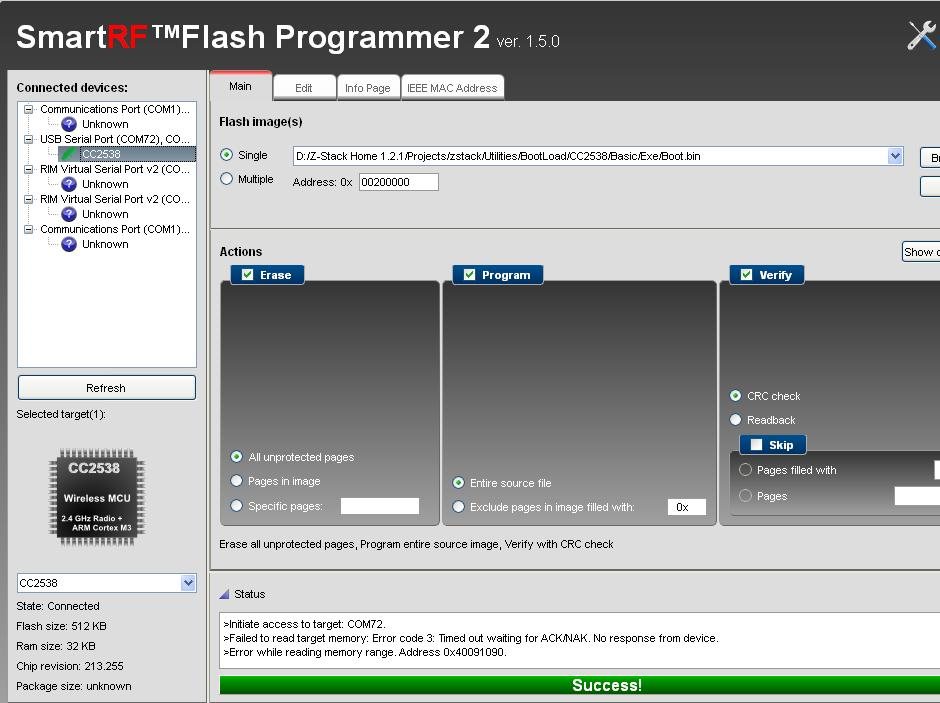
Task: Toggle the Program checkbox
Action: (x=469, y=274)
